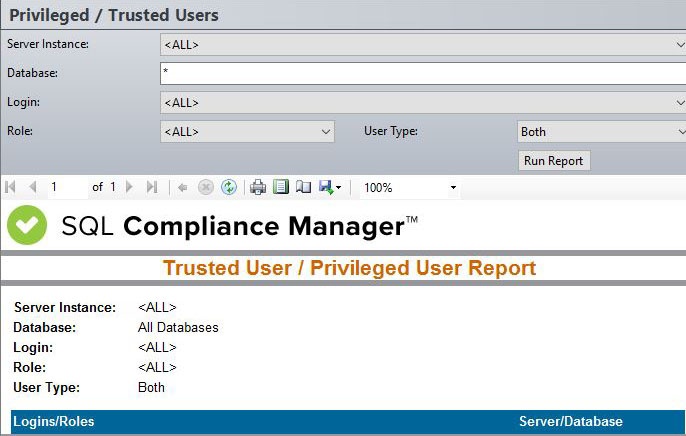Click the Print report icon
The image size is (686, 436).
click(258, 187)
